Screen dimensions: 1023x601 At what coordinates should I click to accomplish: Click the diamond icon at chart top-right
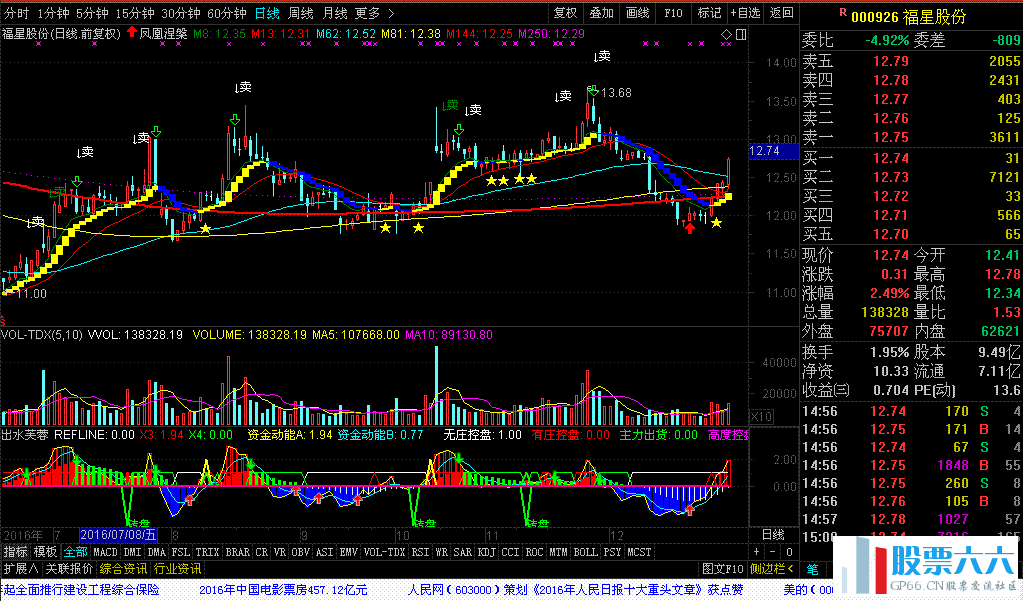pos(726,34)
